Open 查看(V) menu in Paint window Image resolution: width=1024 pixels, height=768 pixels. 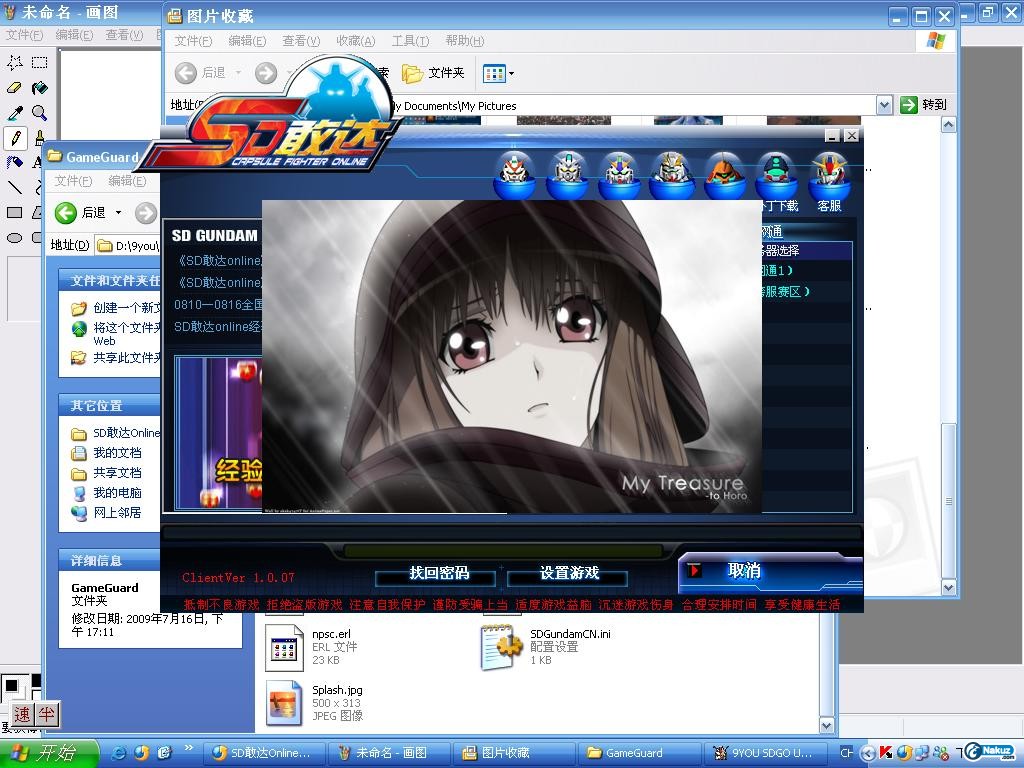pos(124,35)
